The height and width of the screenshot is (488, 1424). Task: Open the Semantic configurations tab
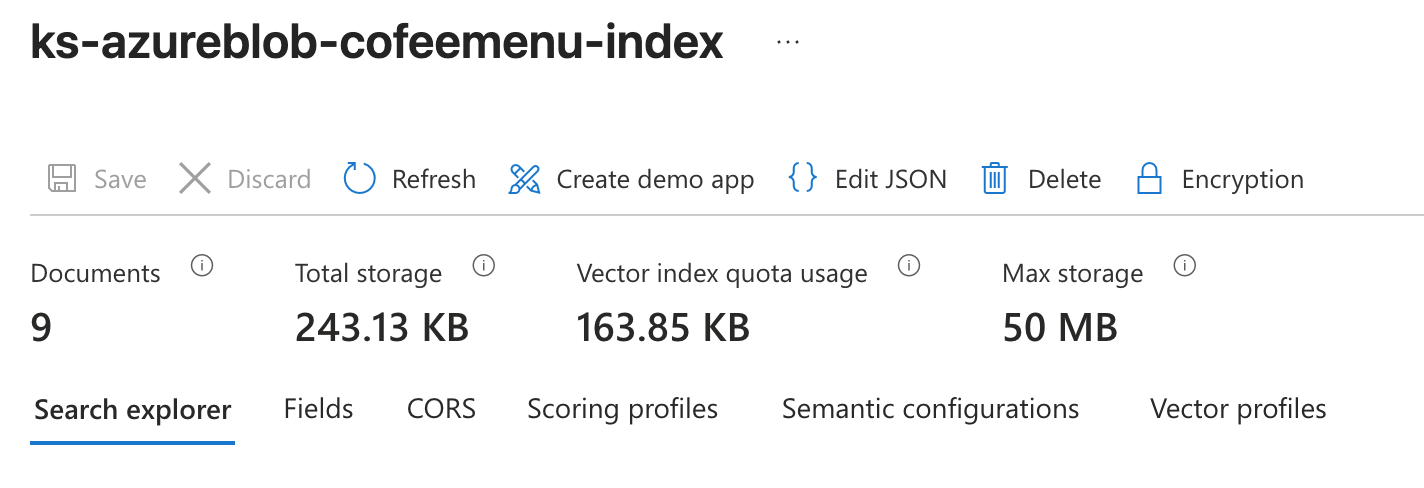point(930,409)
